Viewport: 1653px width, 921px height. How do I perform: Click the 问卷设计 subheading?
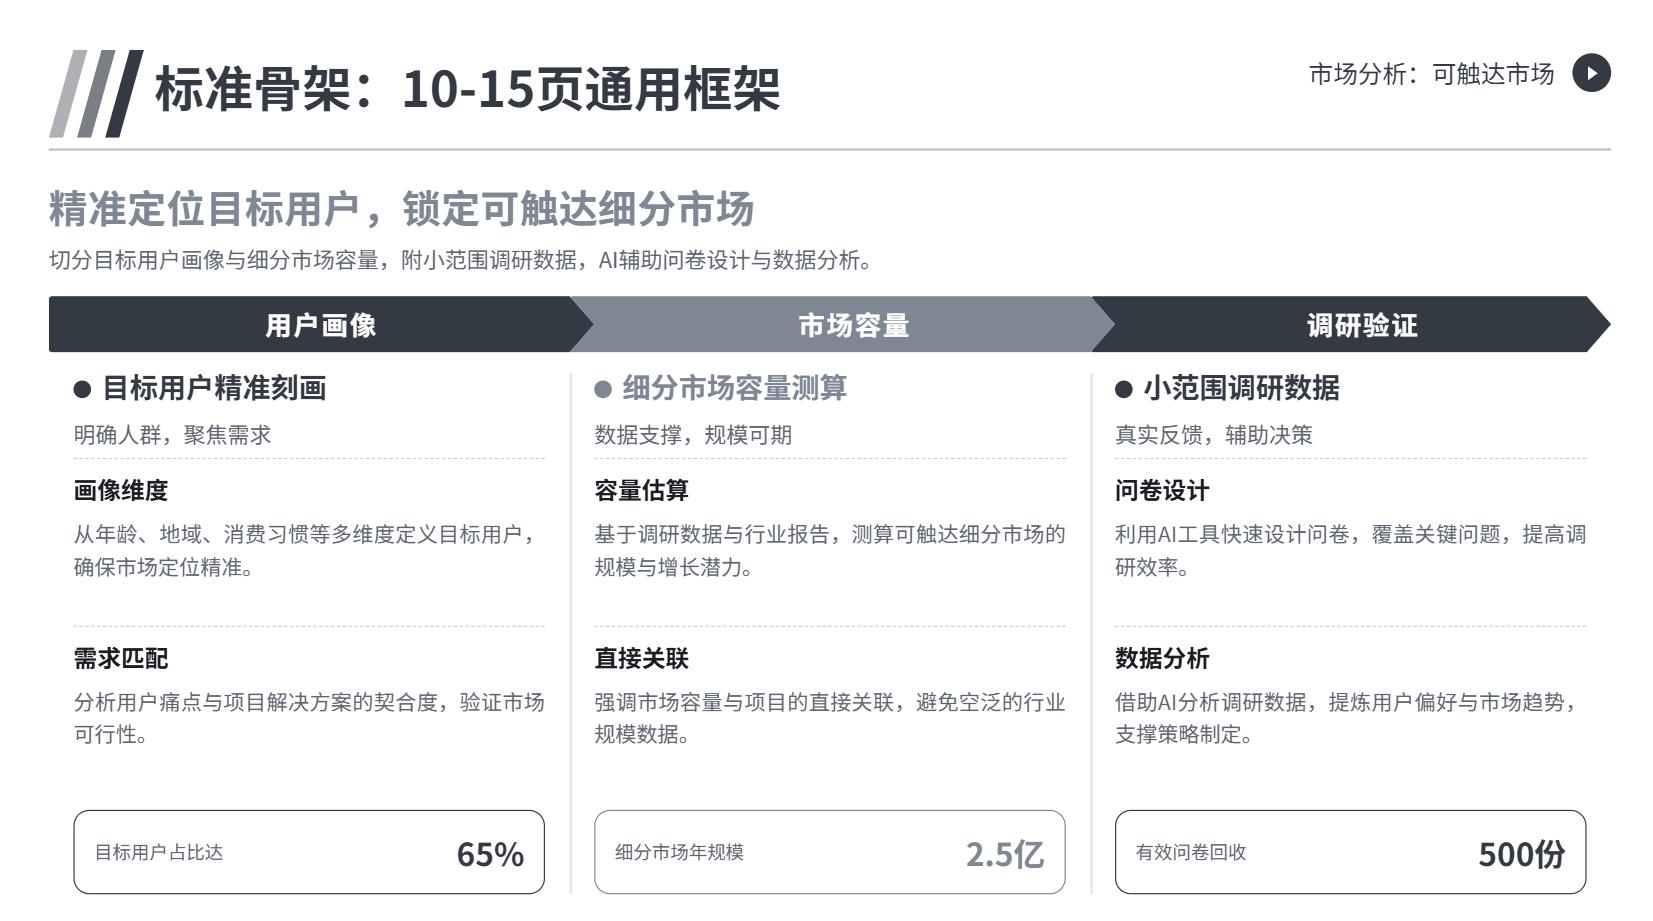coord(1162,490)
